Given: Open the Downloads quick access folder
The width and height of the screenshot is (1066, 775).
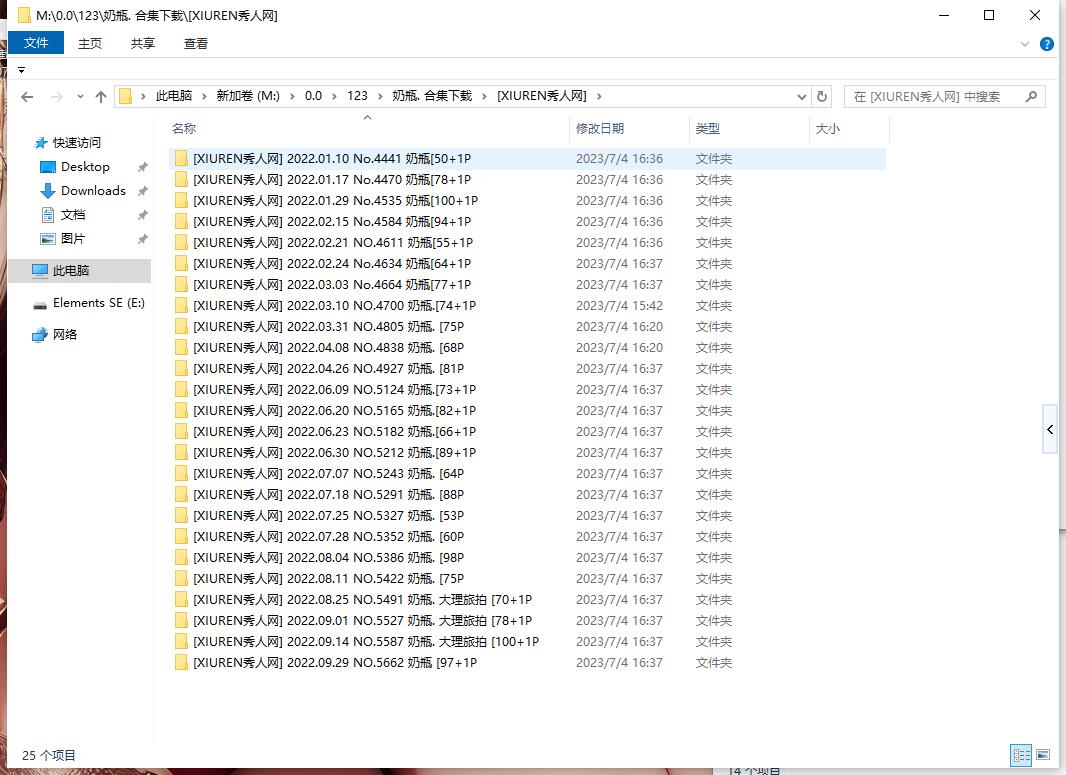Looking at the screenshot, I should tap(92, 191).
